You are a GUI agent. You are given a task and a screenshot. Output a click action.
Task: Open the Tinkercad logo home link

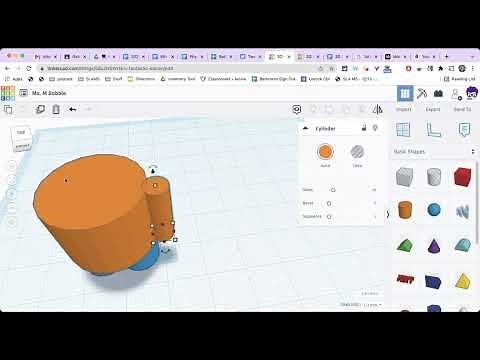click(8, 93)
